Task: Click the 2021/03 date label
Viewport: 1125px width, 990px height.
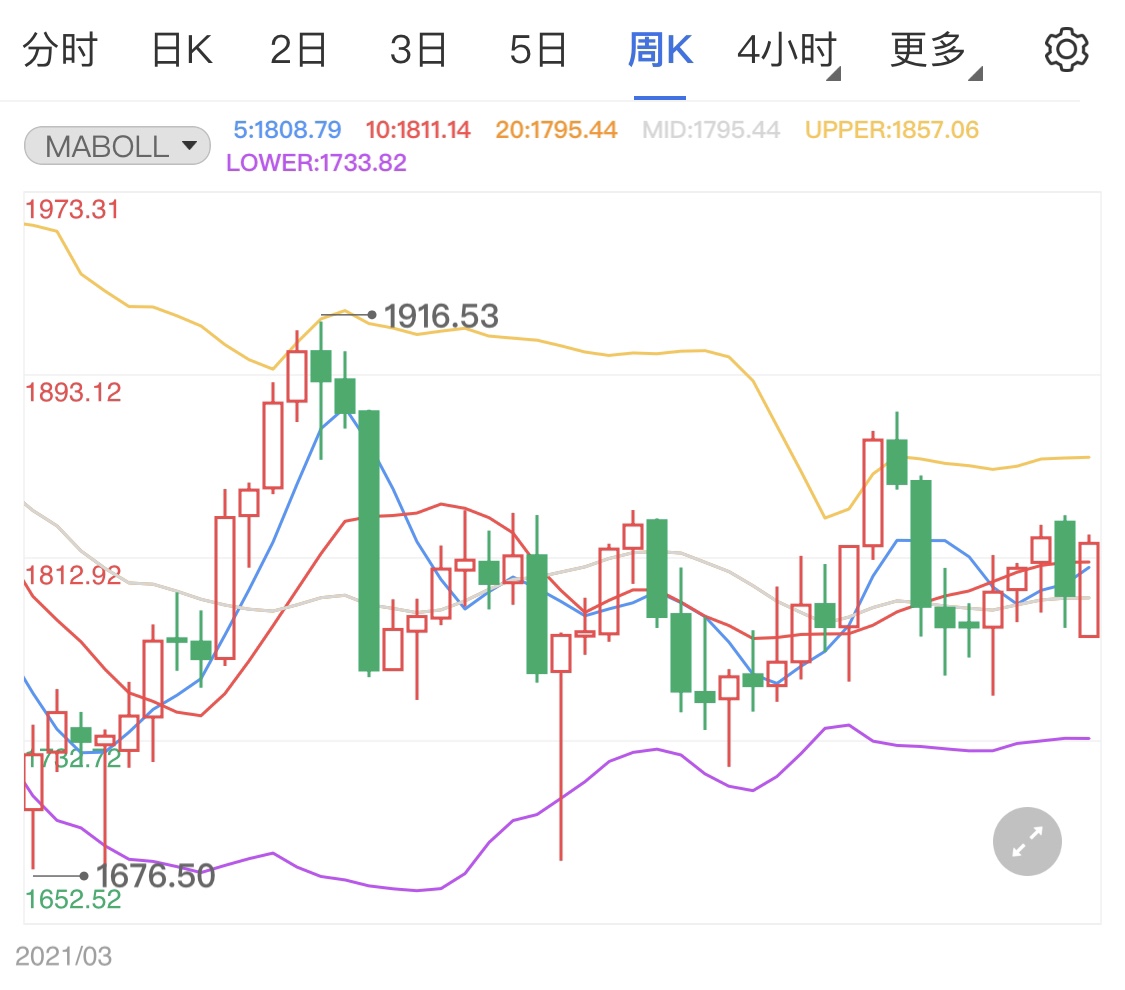Action: coord(63,956)
